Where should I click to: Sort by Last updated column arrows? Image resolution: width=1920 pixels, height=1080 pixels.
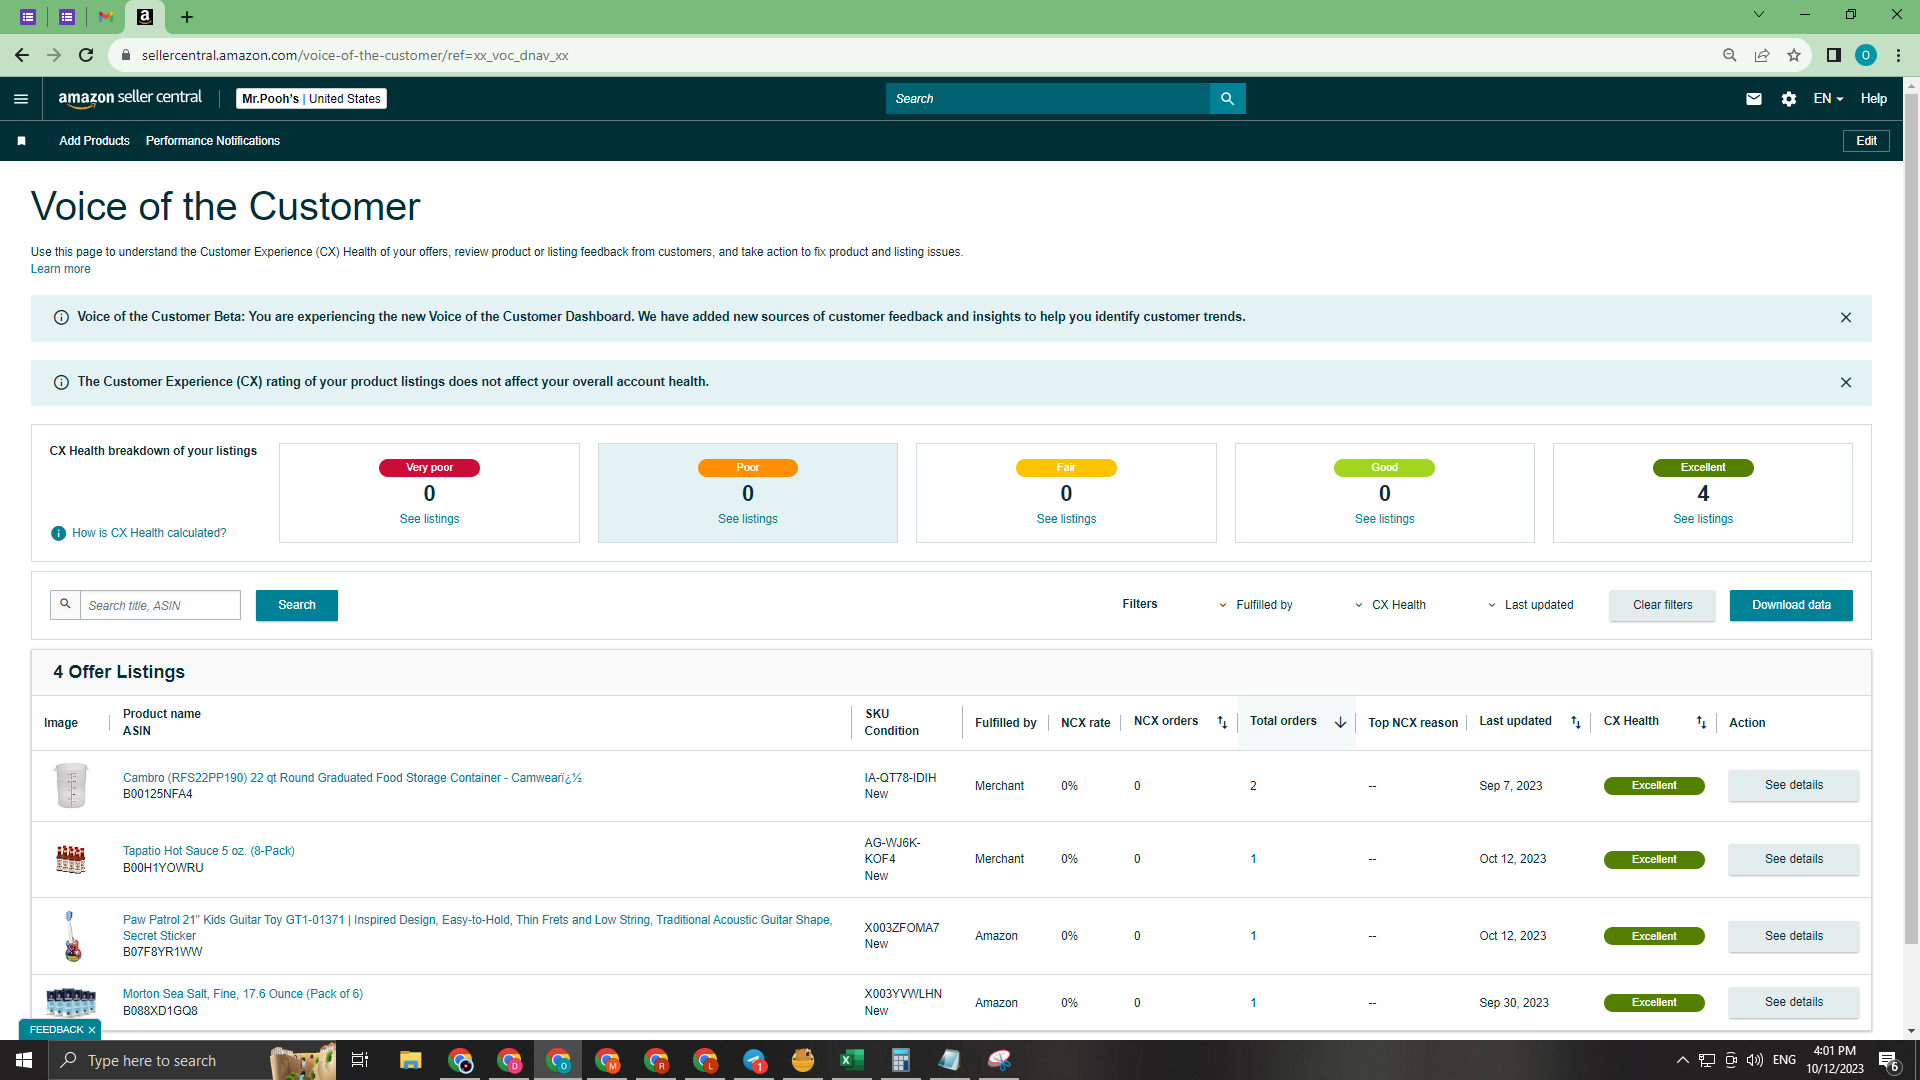[x=1576, y=722]
